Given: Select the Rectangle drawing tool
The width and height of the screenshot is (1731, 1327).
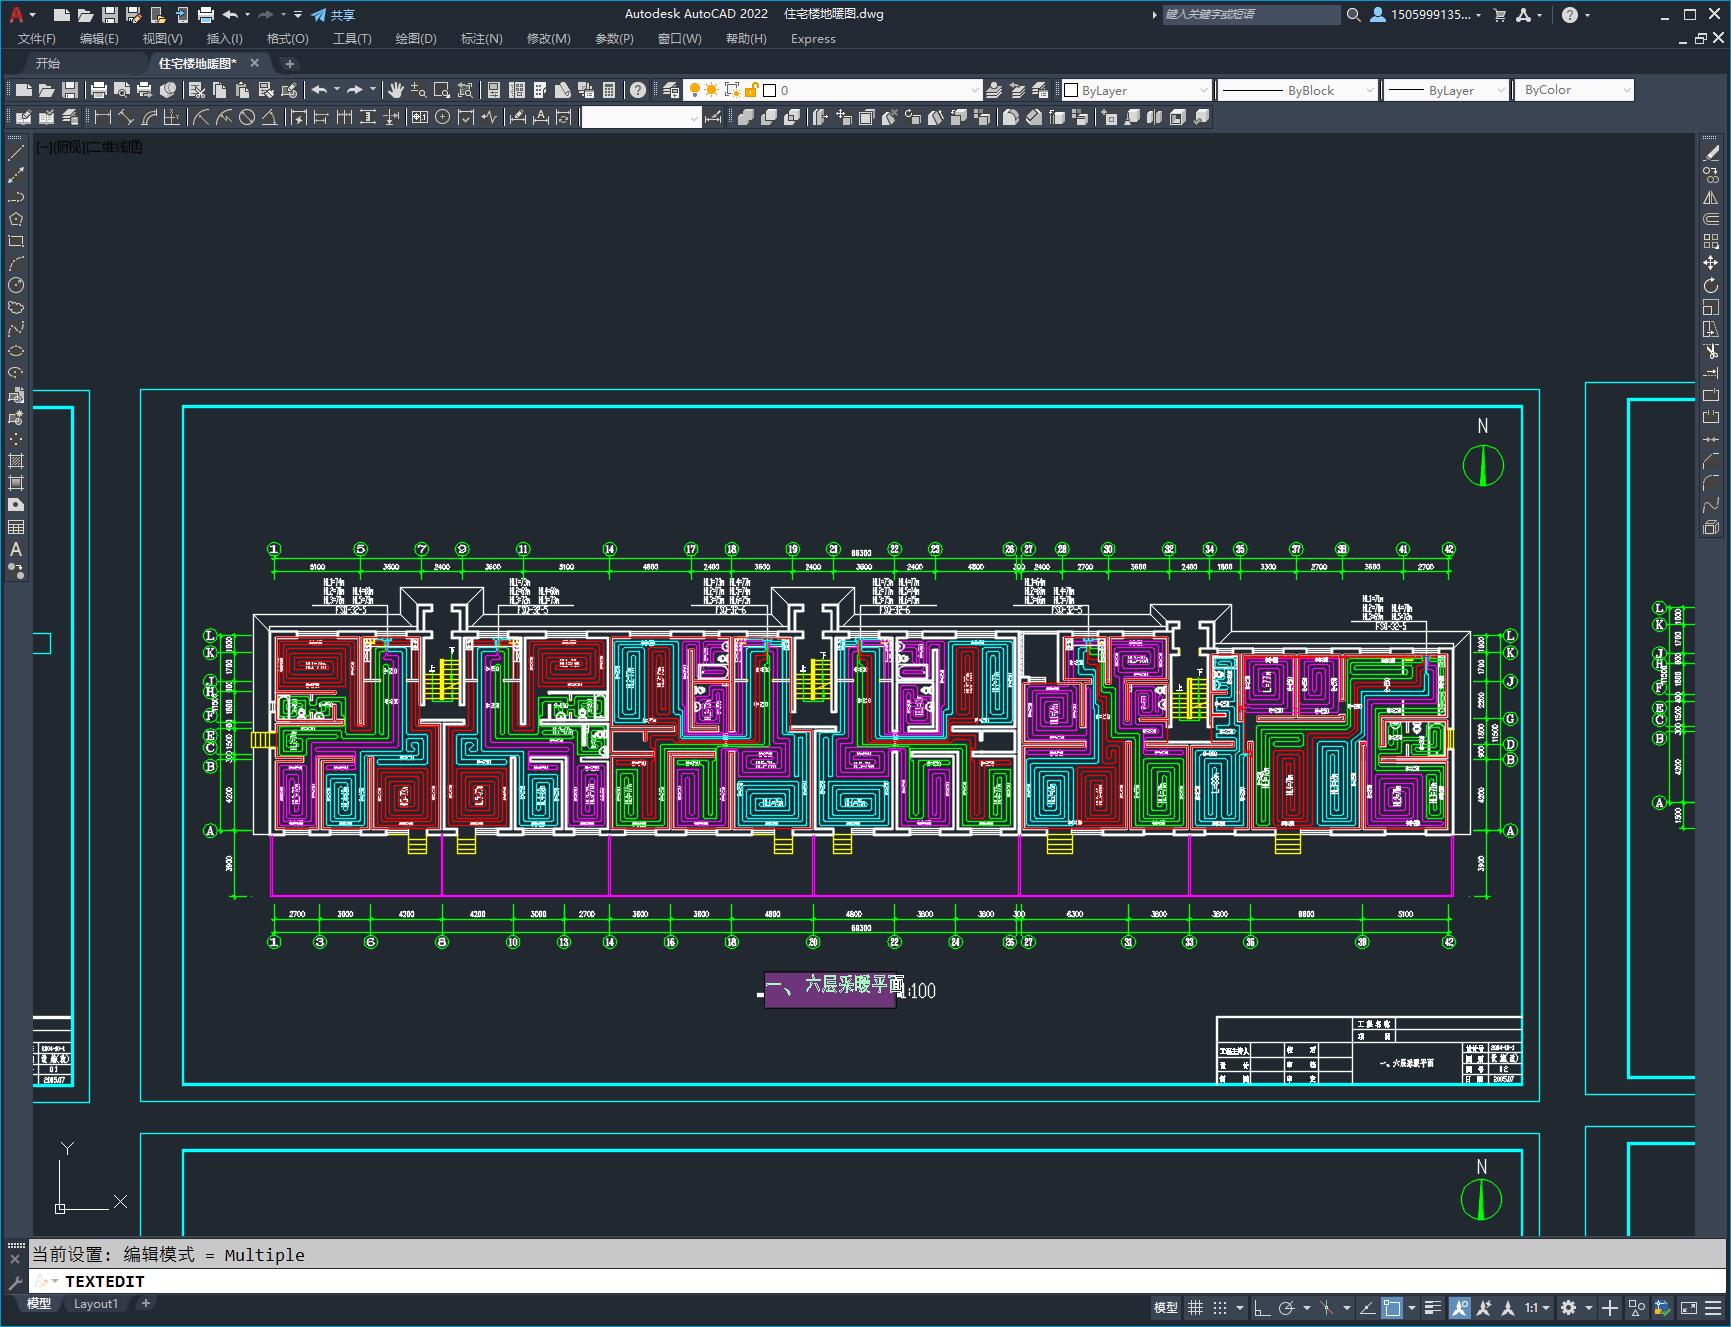Looking at the screenshot, I should point(16,241).
